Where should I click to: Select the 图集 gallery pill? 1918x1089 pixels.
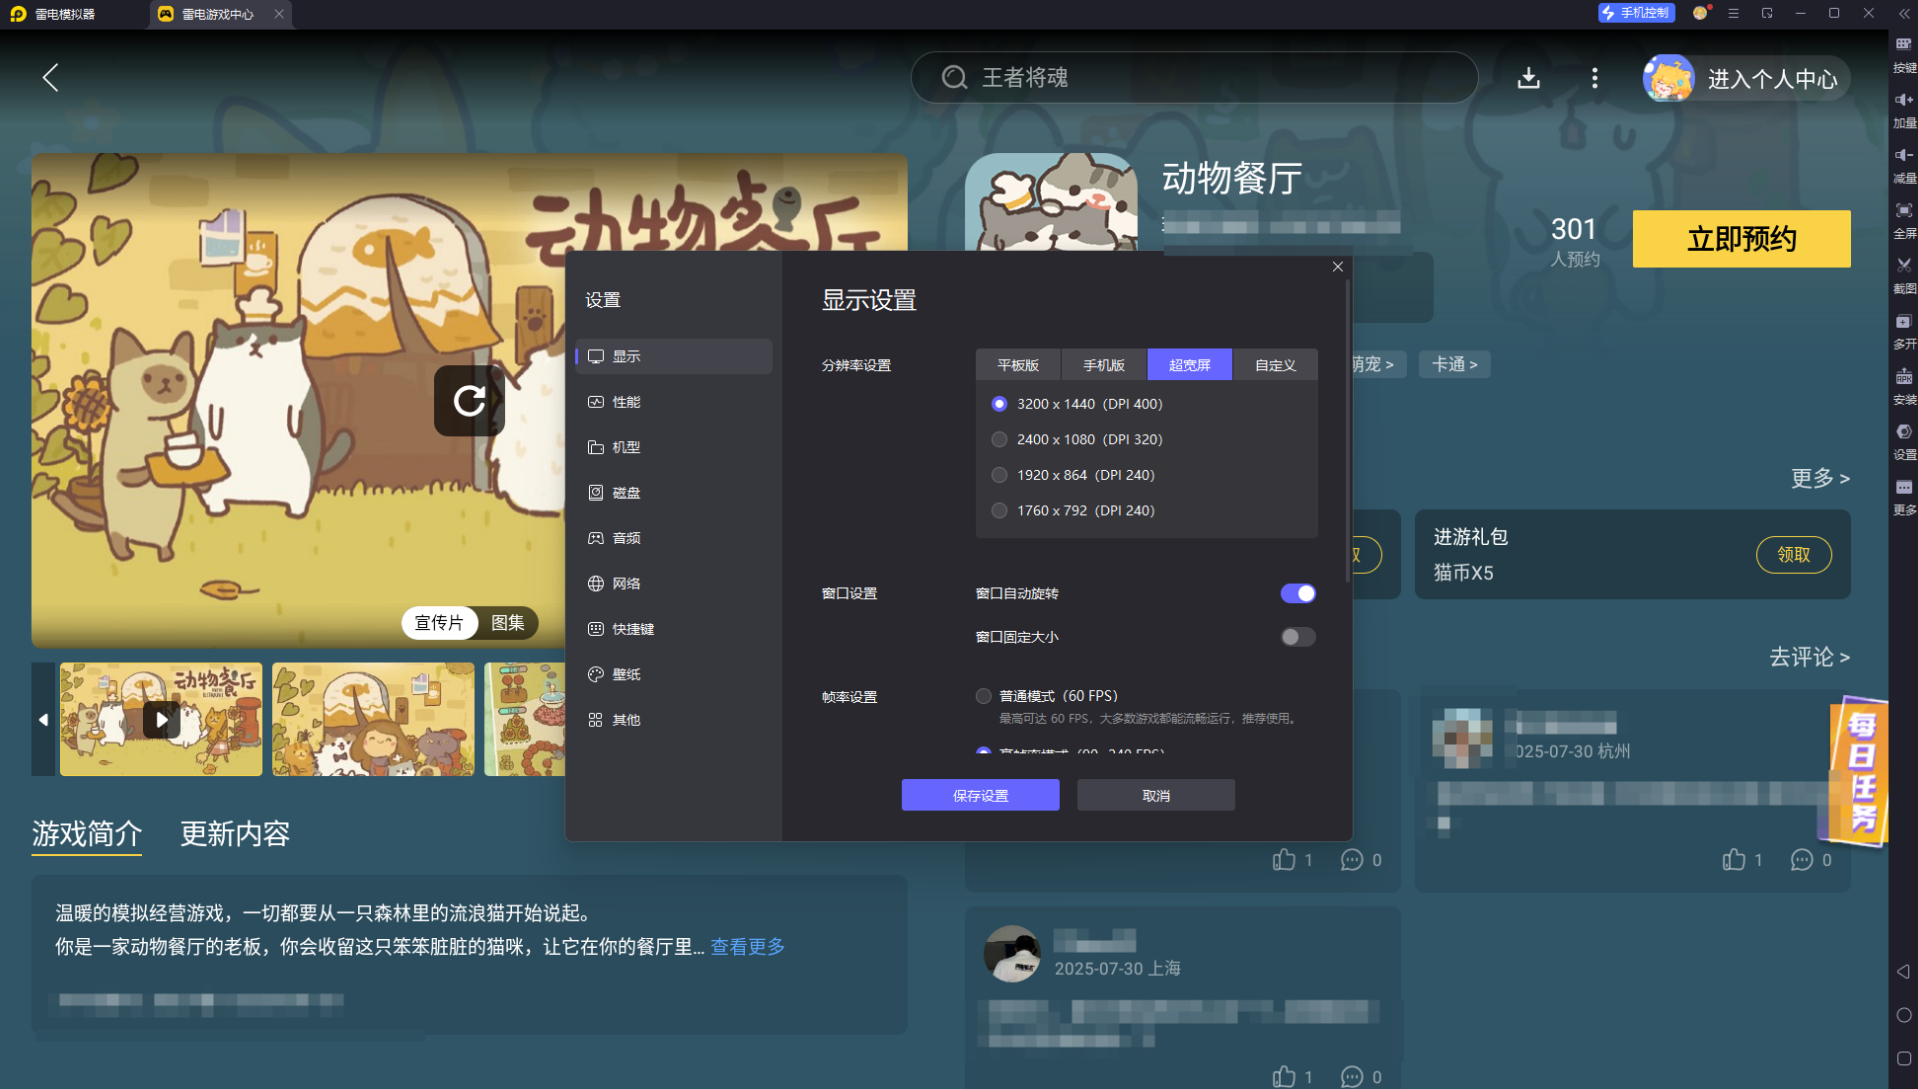click(508, 623)
